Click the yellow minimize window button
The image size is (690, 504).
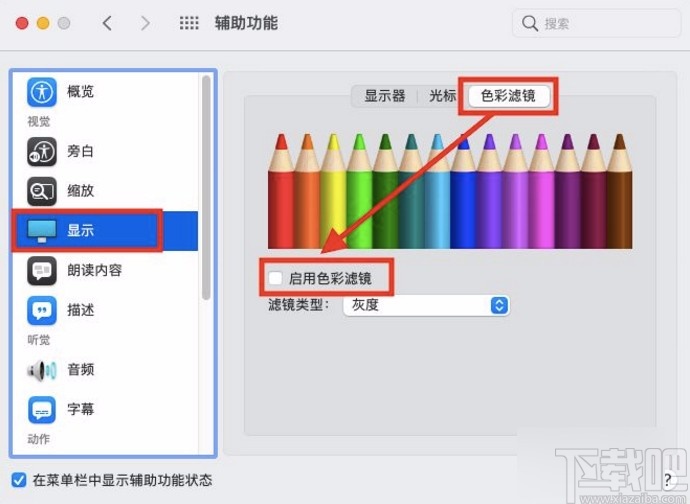pyautogui.click(x=43, y=23)
